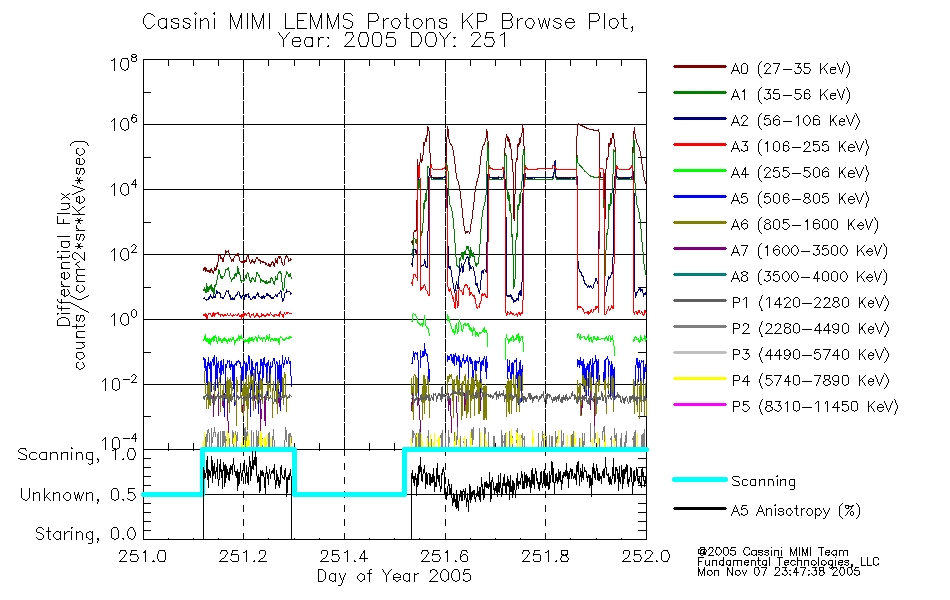Click the A7 (1600-3500 KeV) legend label
Viewport: 950px width, 600px height.
click(809, 251)
